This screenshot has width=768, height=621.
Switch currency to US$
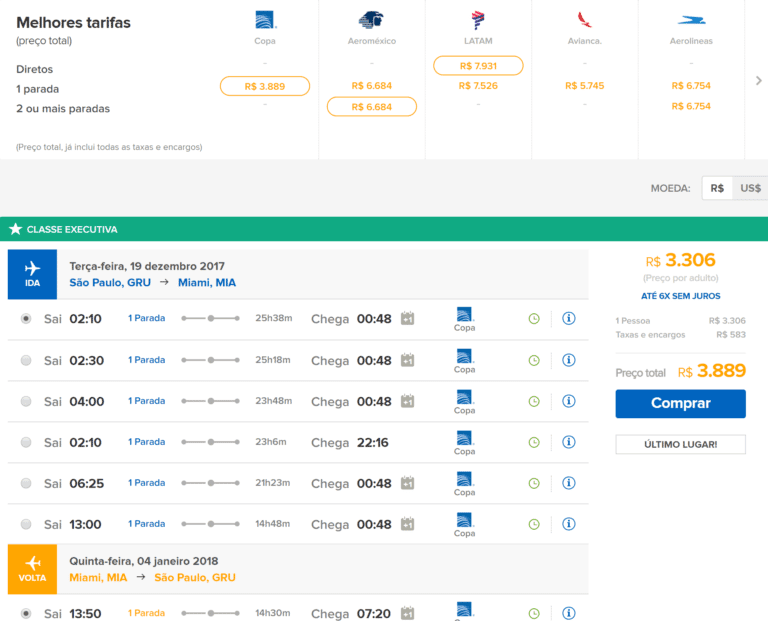[750, 188]
